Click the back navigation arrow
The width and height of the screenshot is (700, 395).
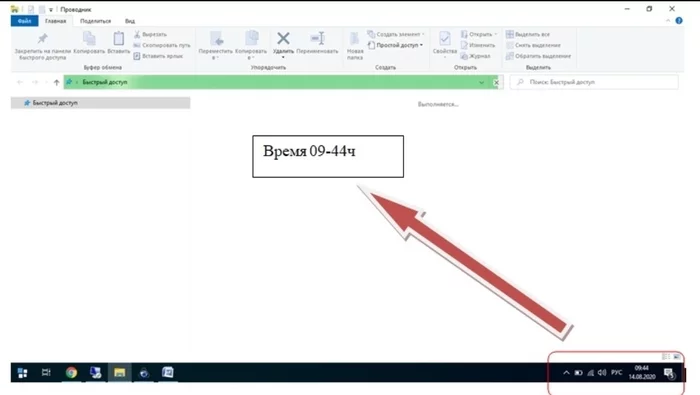click(20, 82)
